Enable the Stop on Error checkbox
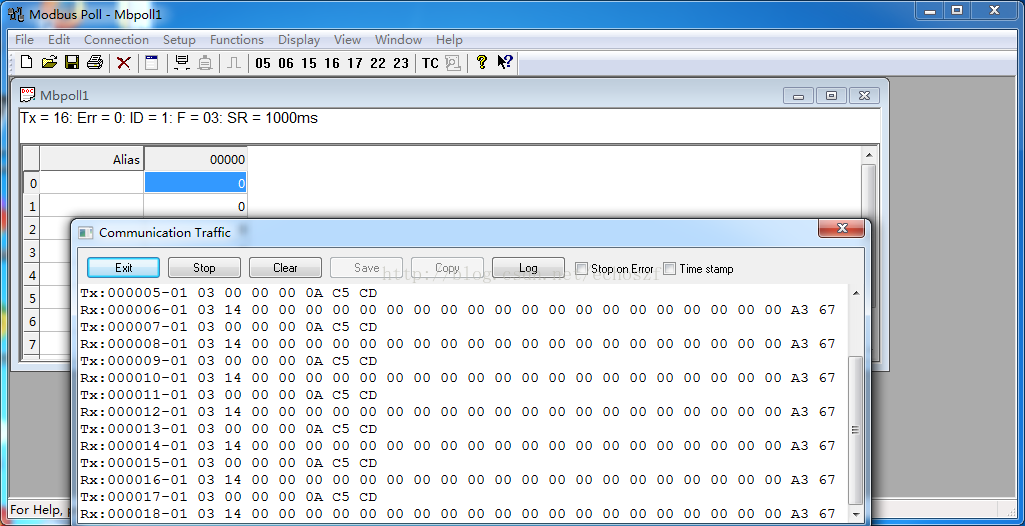The width and height of the screenshot is (1025, 526). 581,269
